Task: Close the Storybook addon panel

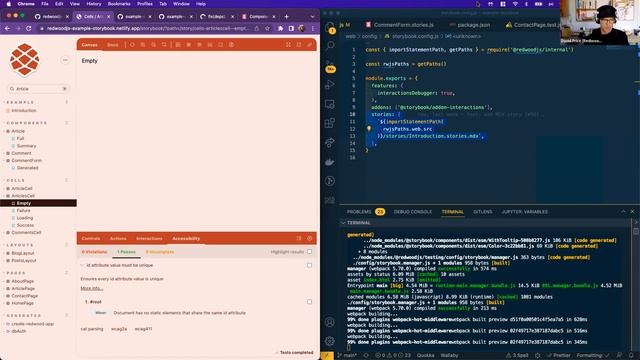Action: click(x=309, y=238)
